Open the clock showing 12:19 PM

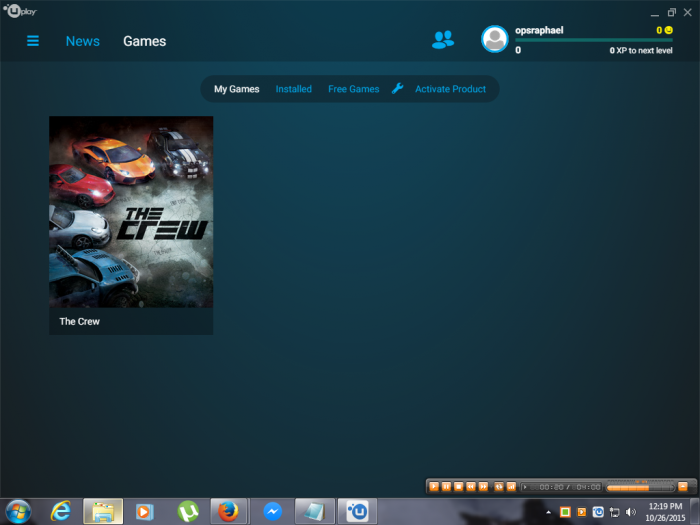(665, 512)
